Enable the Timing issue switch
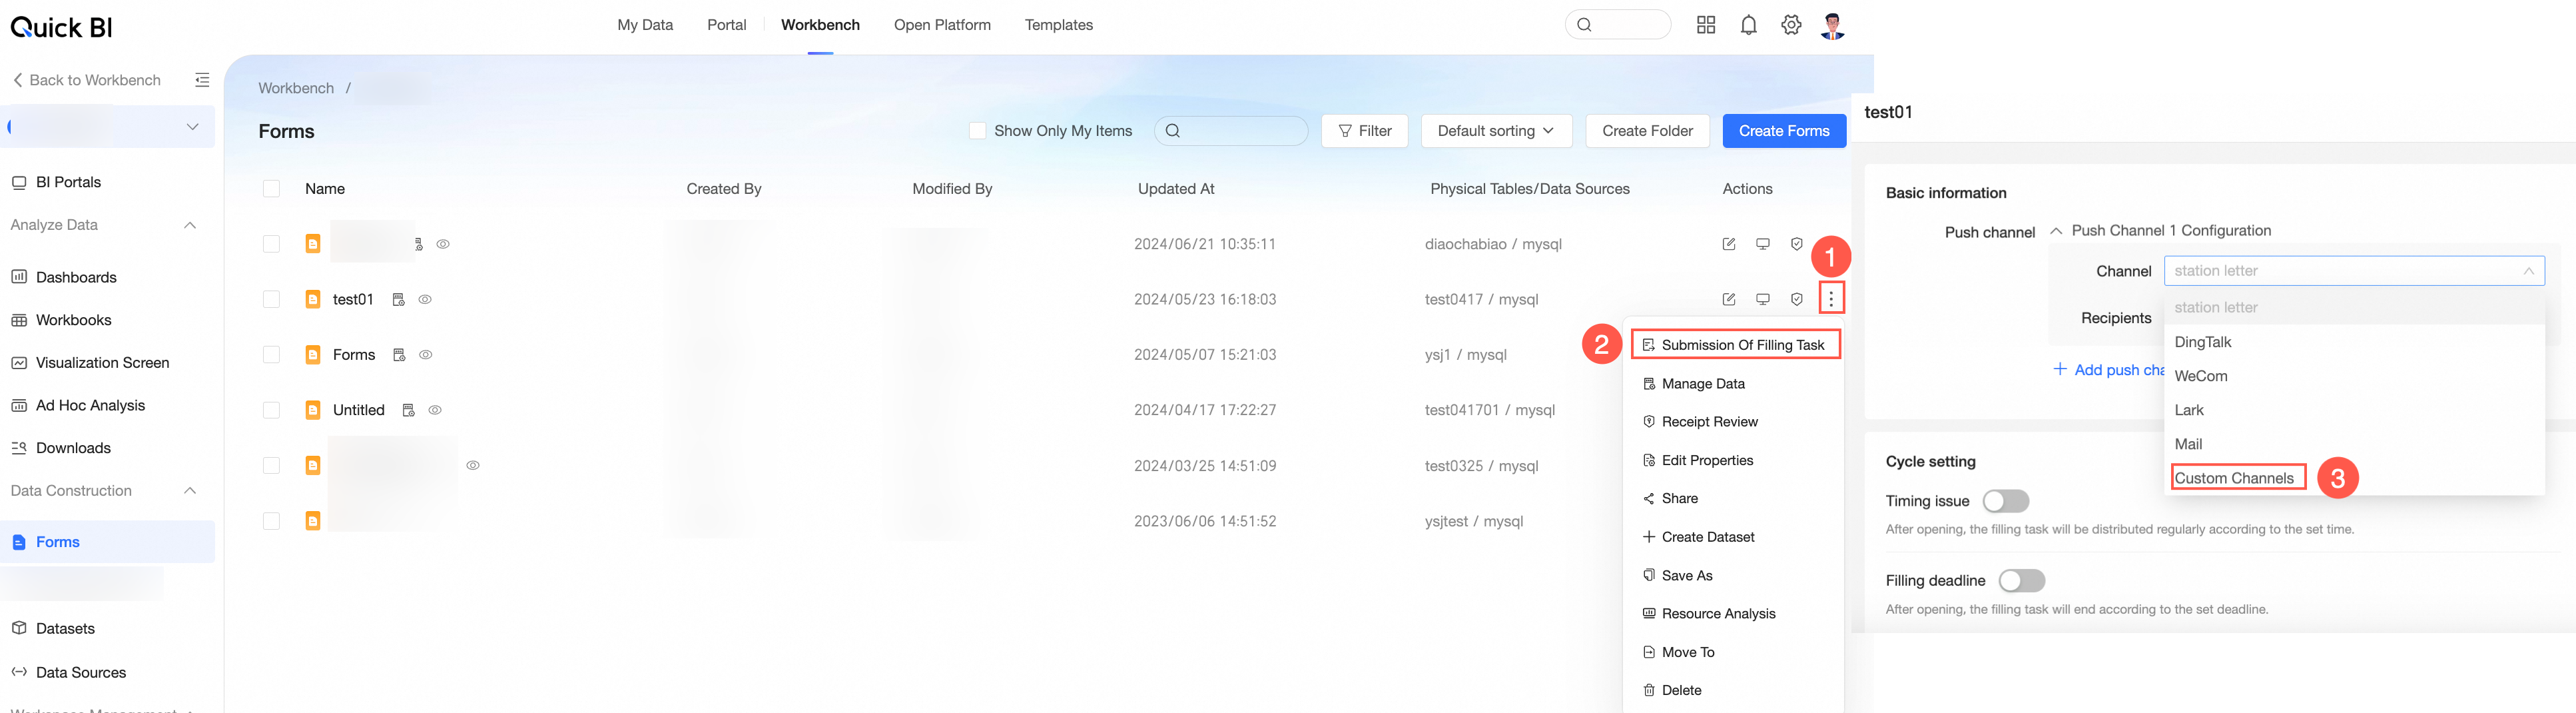2576x713 pixels. (x=2006, y=501)
